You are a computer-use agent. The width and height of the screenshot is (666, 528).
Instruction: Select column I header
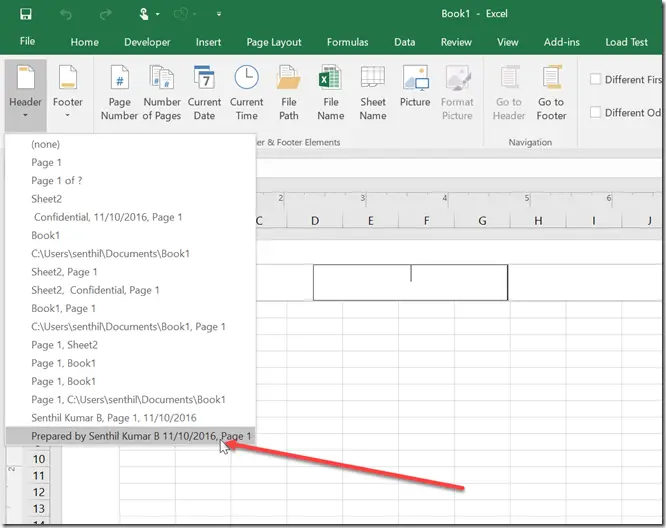coord(594,221)
